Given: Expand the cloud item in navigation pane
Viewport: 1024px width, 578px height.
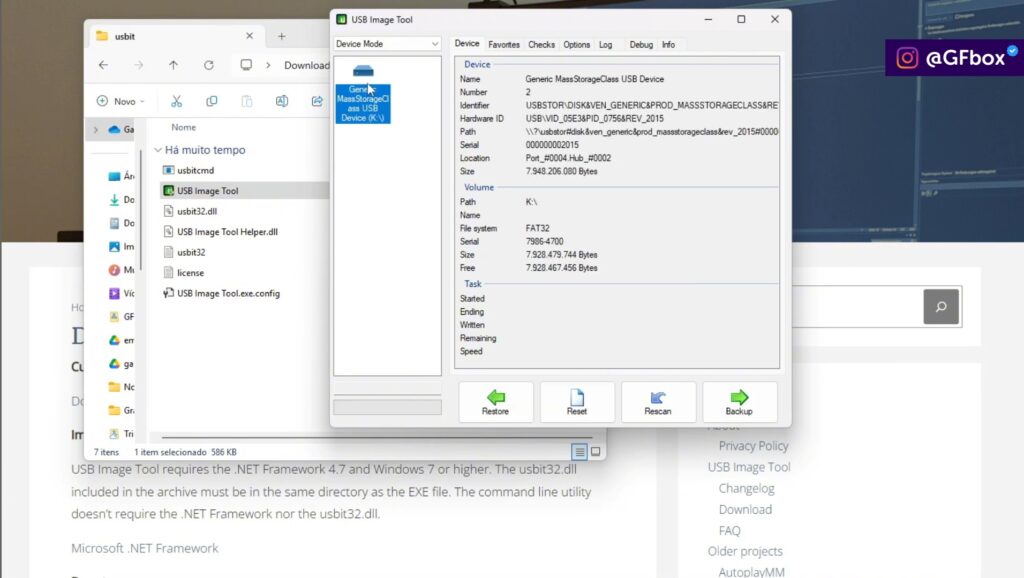Looking at the screenshot, I should [96, 129].
